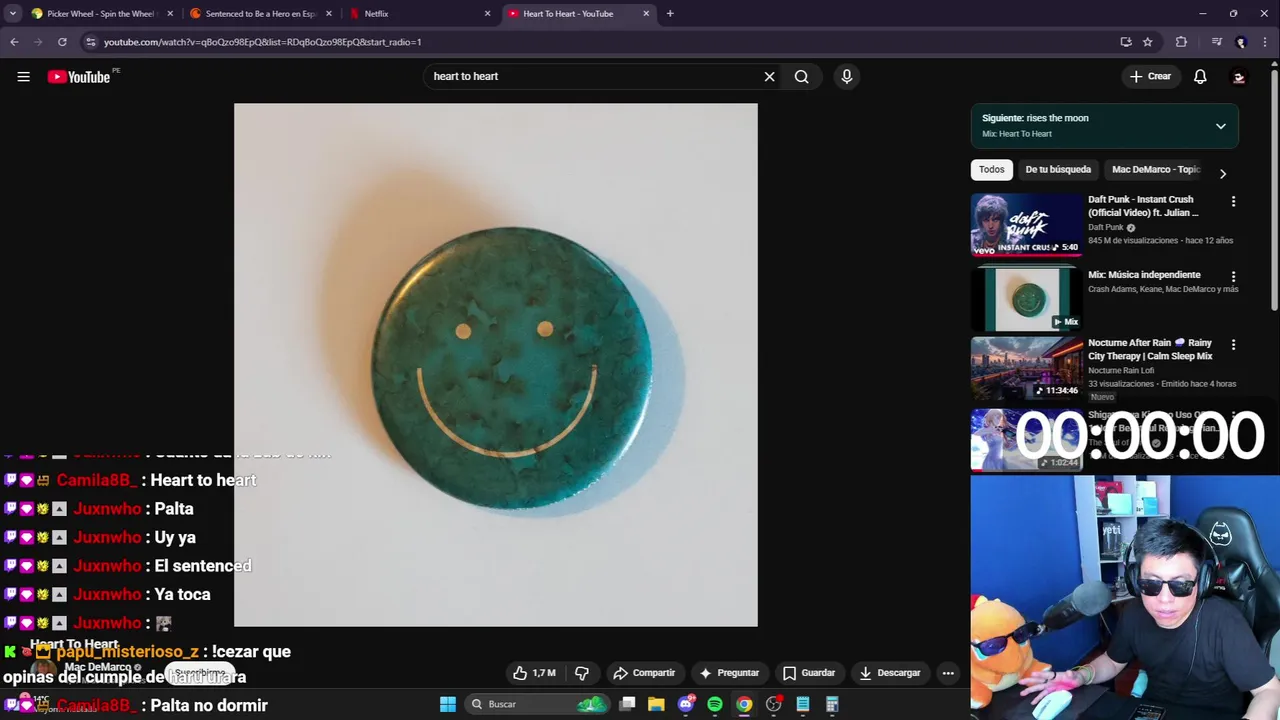Open the Nocturne After Rain video title
1280x720 pixels.
(x=1150, y=349)
